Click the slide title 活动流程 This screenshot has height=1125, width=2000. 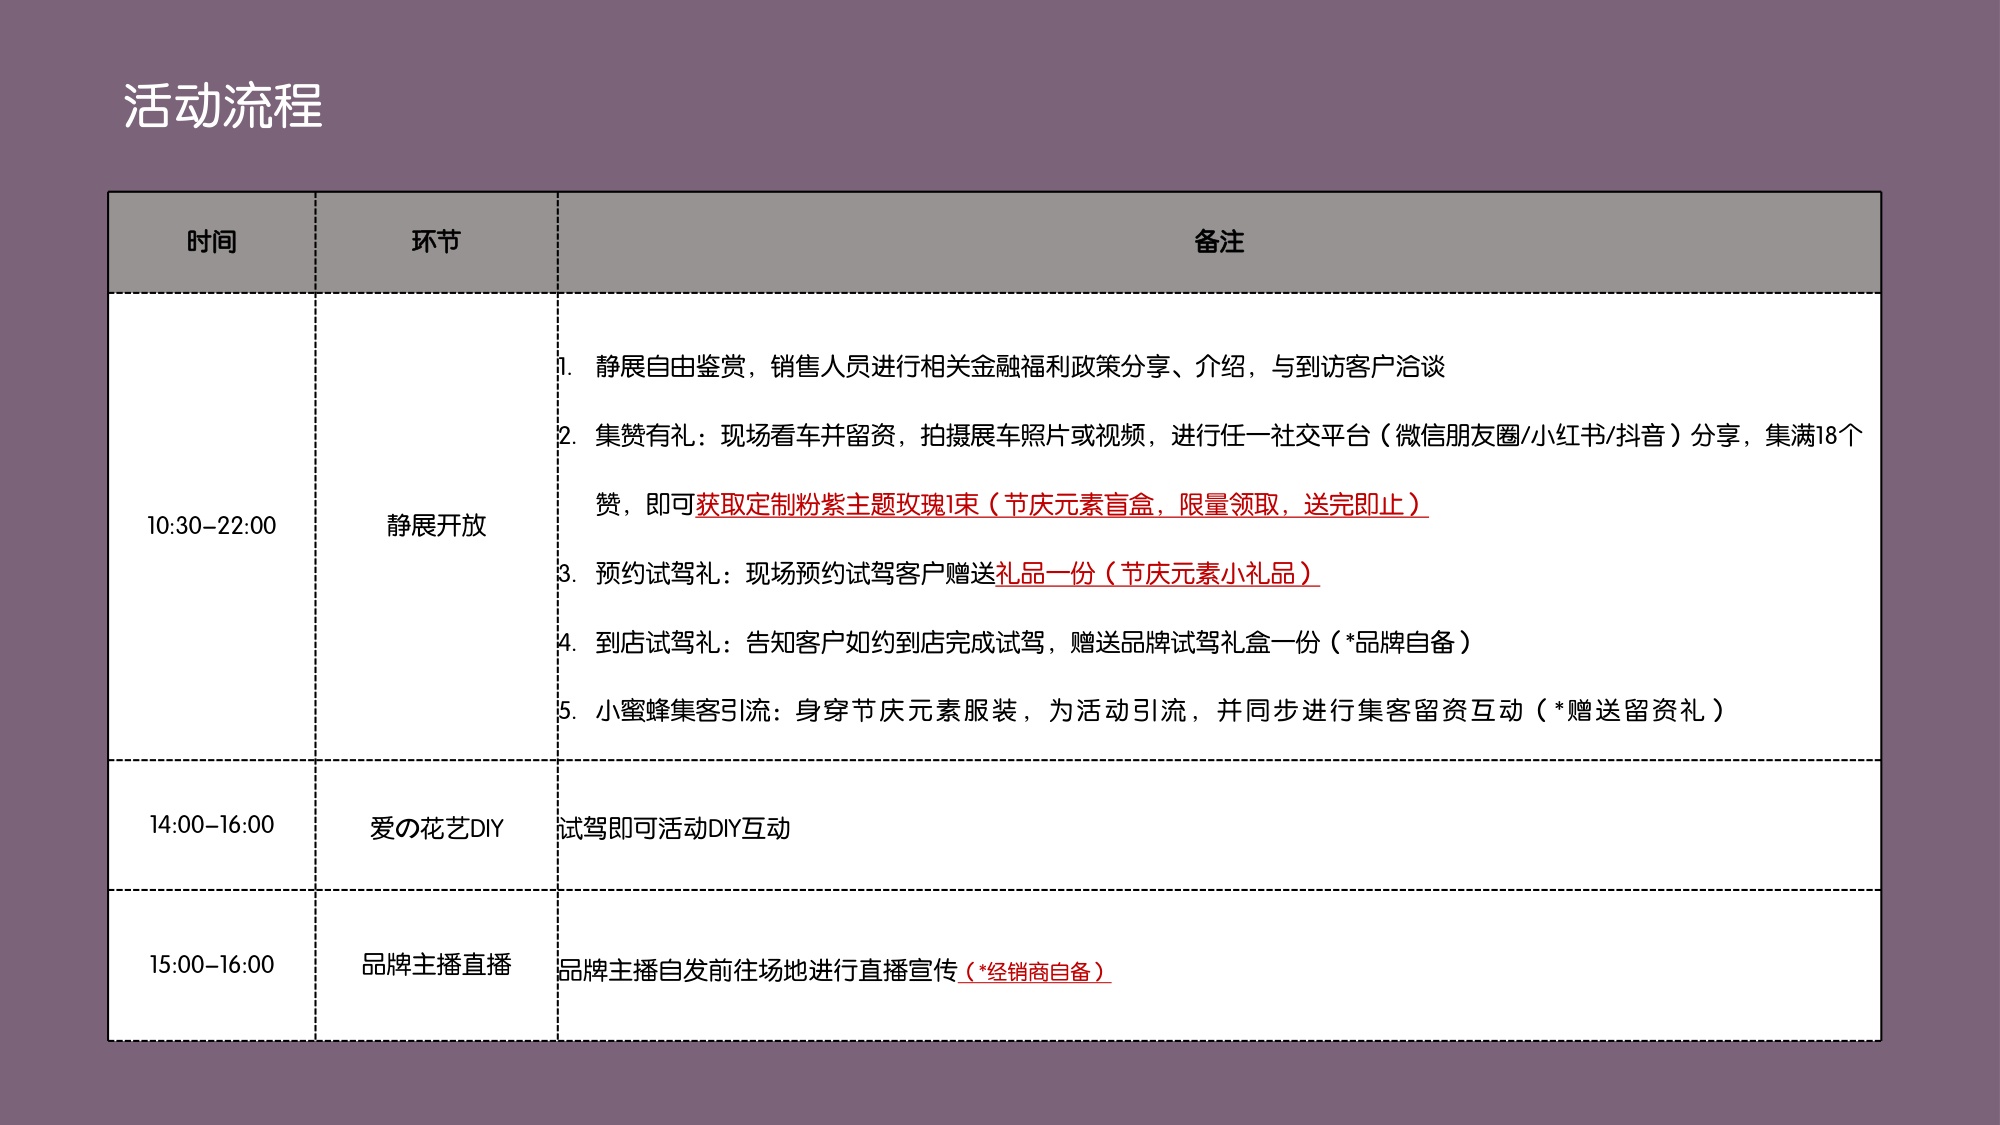222,105
